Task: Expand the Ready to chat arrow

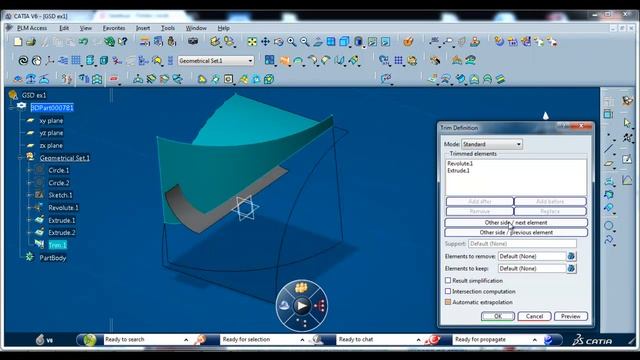Action: [x=418, y=340]
